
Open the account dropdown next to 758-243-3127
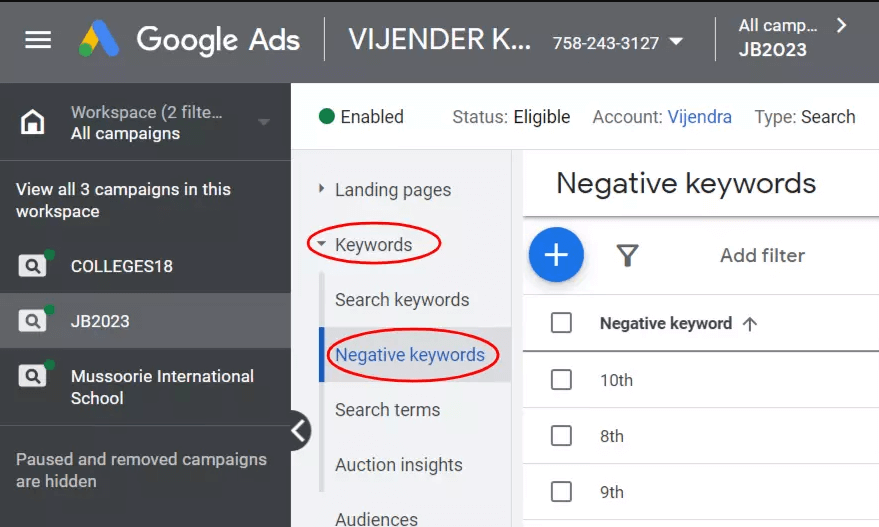pos(677,41)
